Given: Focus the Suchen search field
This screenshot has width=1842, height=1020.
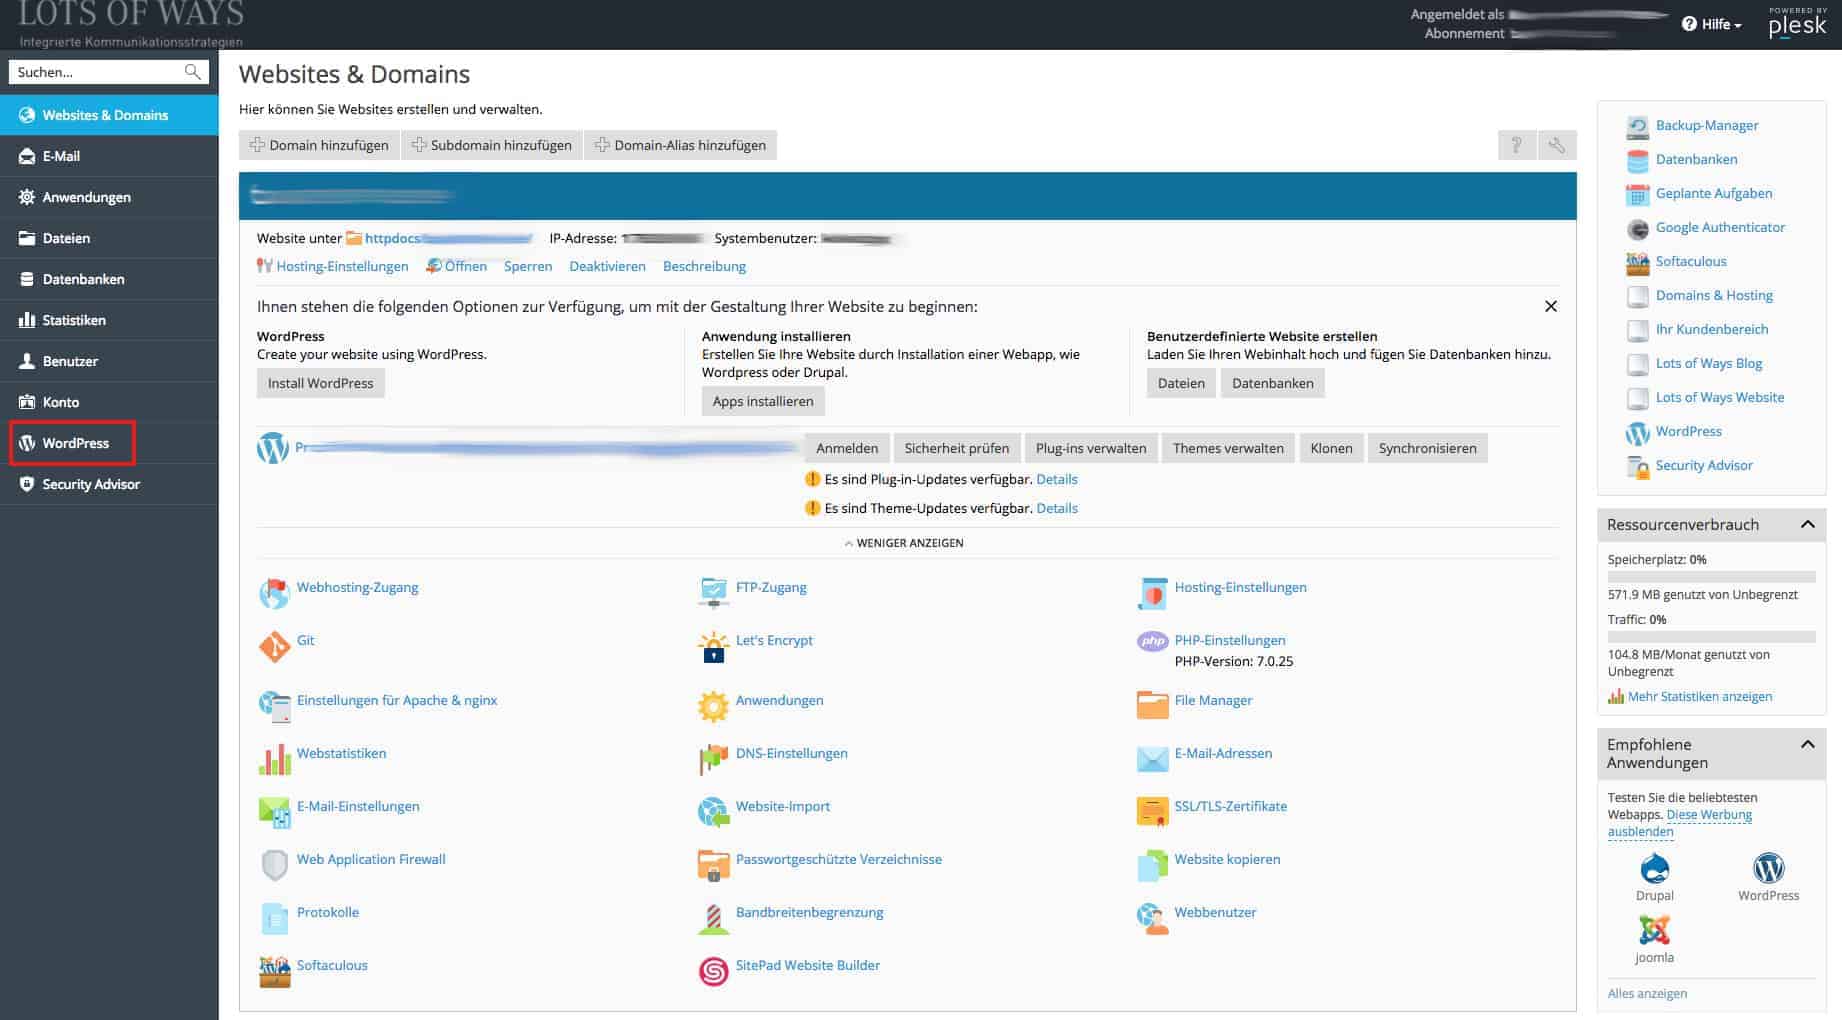Looking at the screenshot, I should (97, 72).
